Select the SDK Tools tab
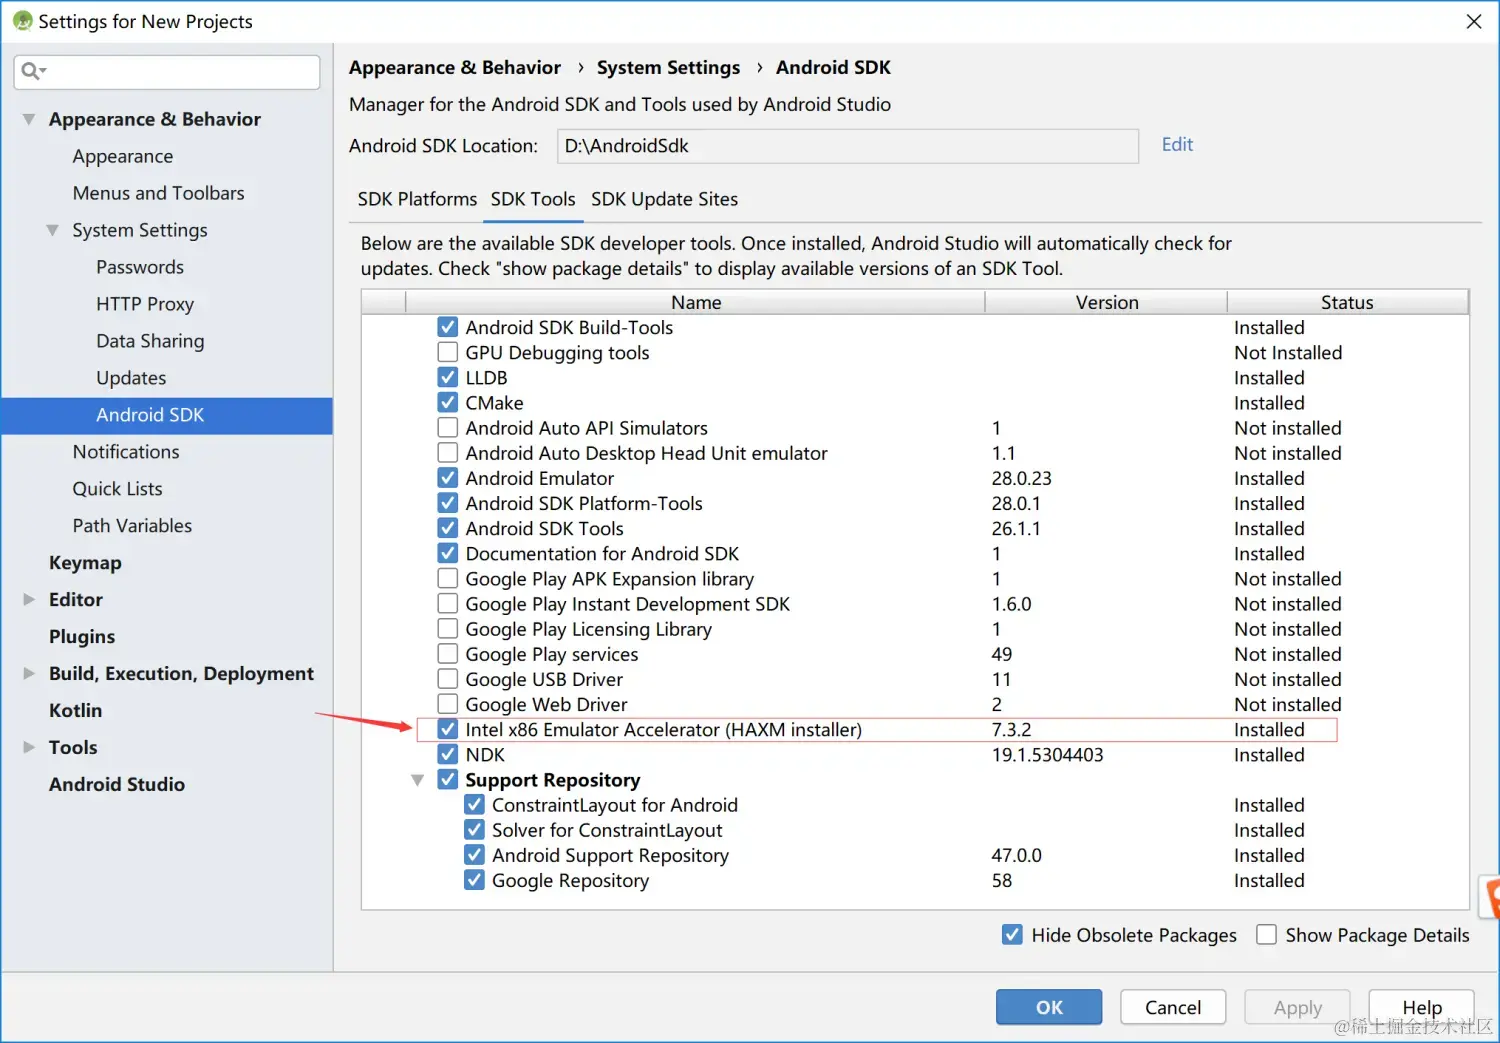The height and width of the screenshot is (1043, 1500). click(x=533, y=199)
